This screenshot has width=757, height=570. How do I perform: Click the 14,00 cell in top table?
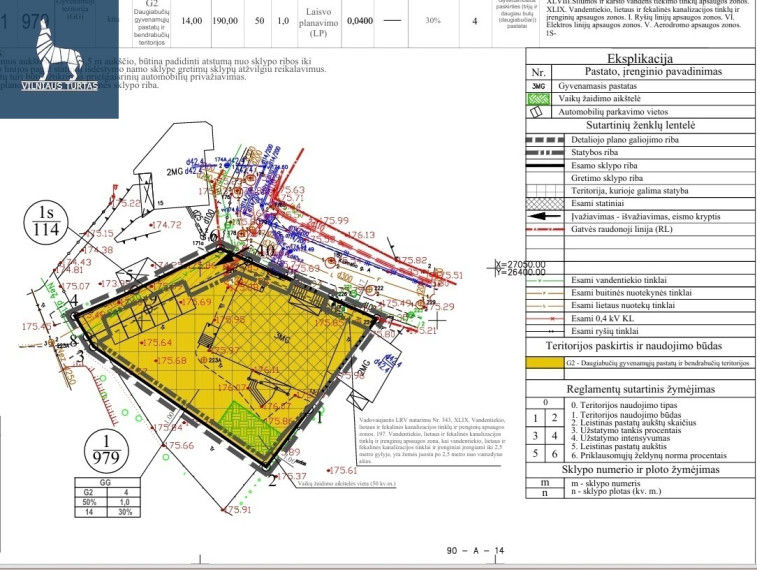click(192, 21)
